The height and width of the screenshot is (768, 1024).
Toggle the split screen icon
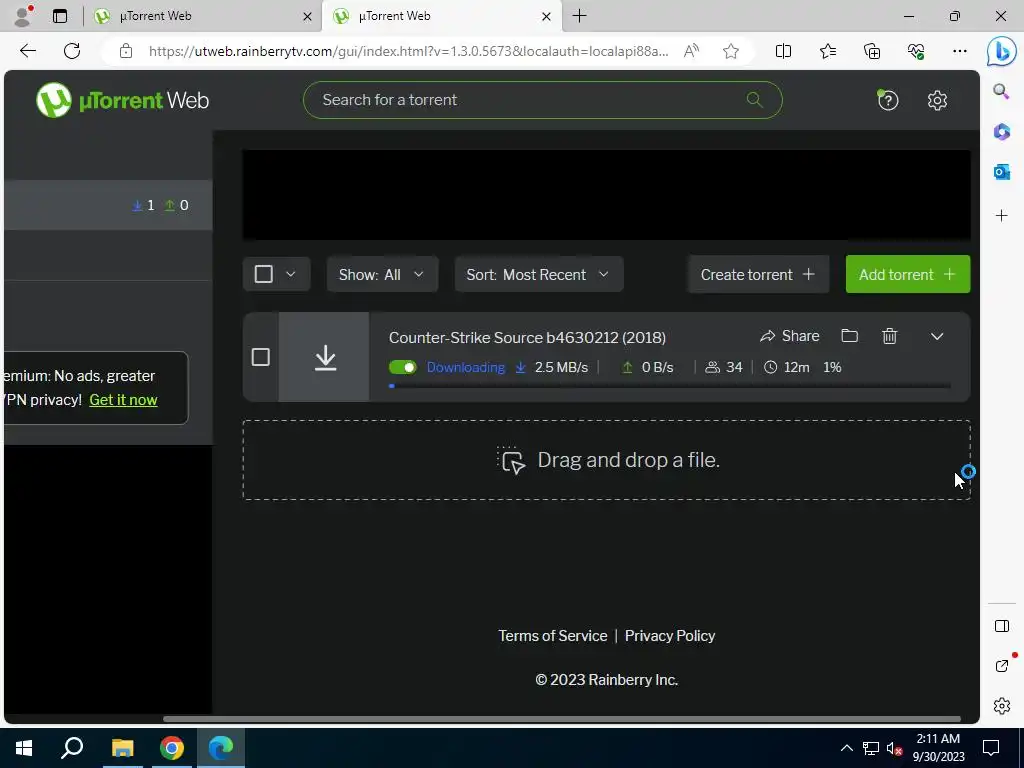pyautogui.click(x=783, y=51)
